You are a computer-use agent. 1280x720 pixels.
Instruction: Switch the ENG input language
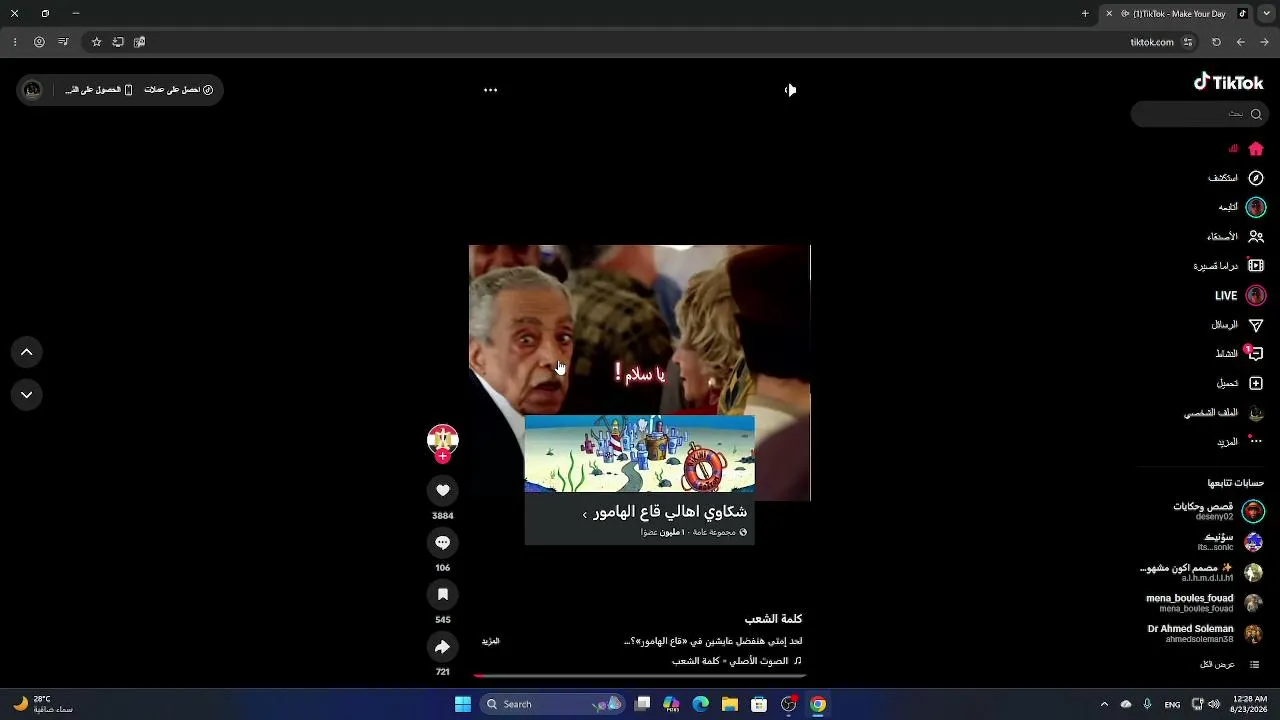(1172, 704)
